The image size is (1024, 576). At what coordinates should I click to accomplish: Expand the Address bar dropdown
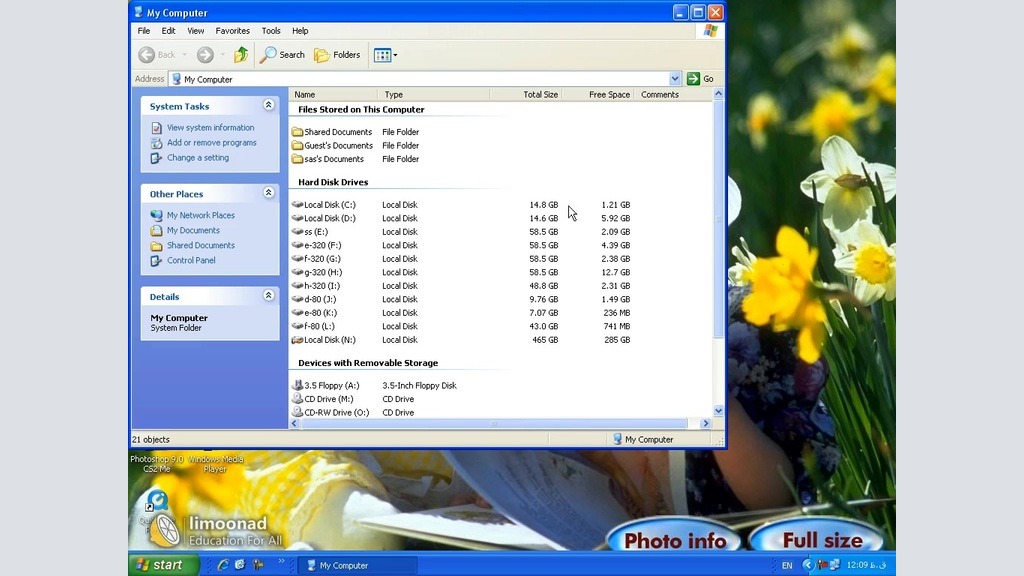pyautogui.click(x=675, y=79)
